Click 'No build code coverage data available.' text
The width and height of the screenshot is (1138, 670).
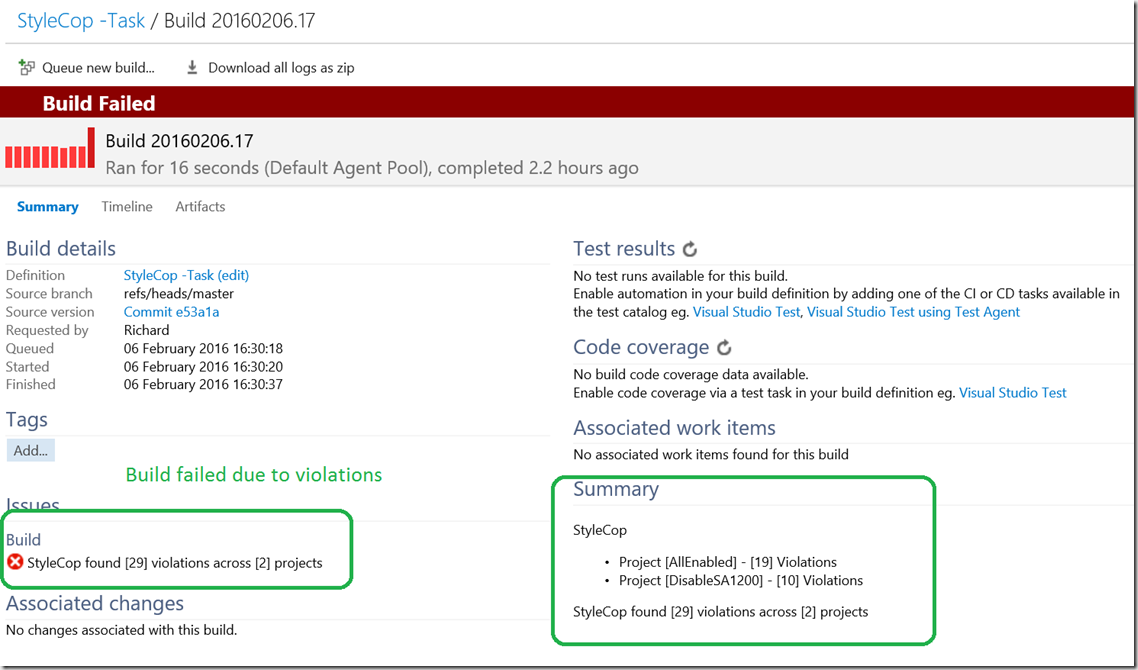pyautogui.click(x=690, y=375)
